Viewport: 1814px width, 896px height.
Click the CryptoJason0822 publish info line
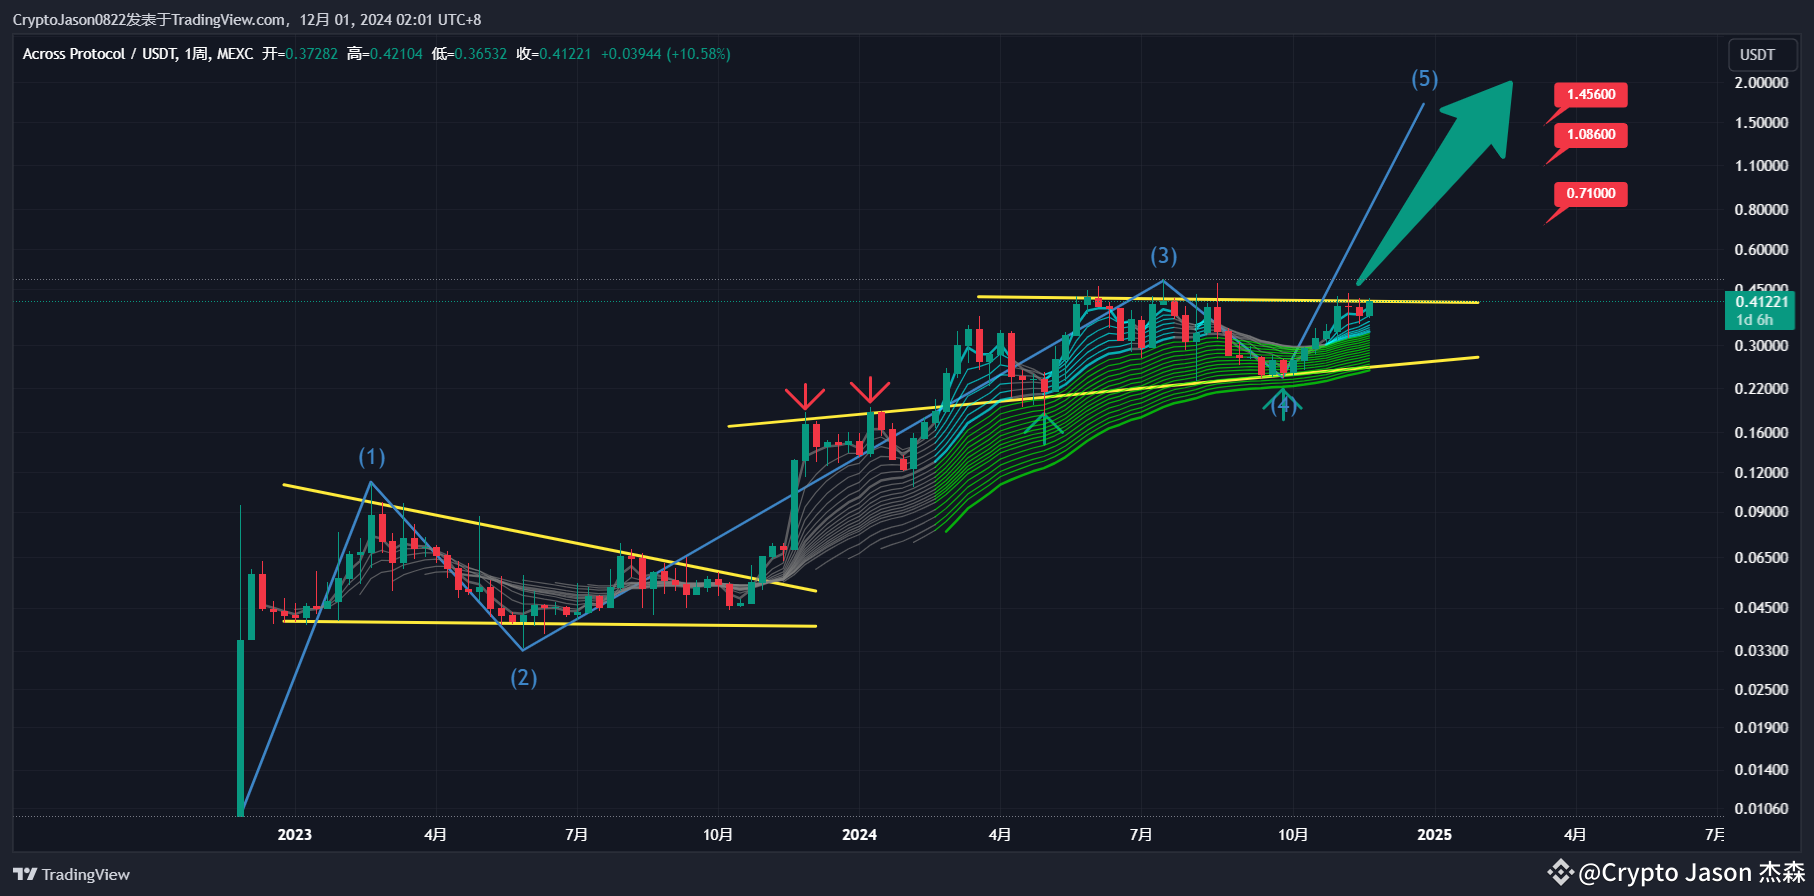[247, 20]
